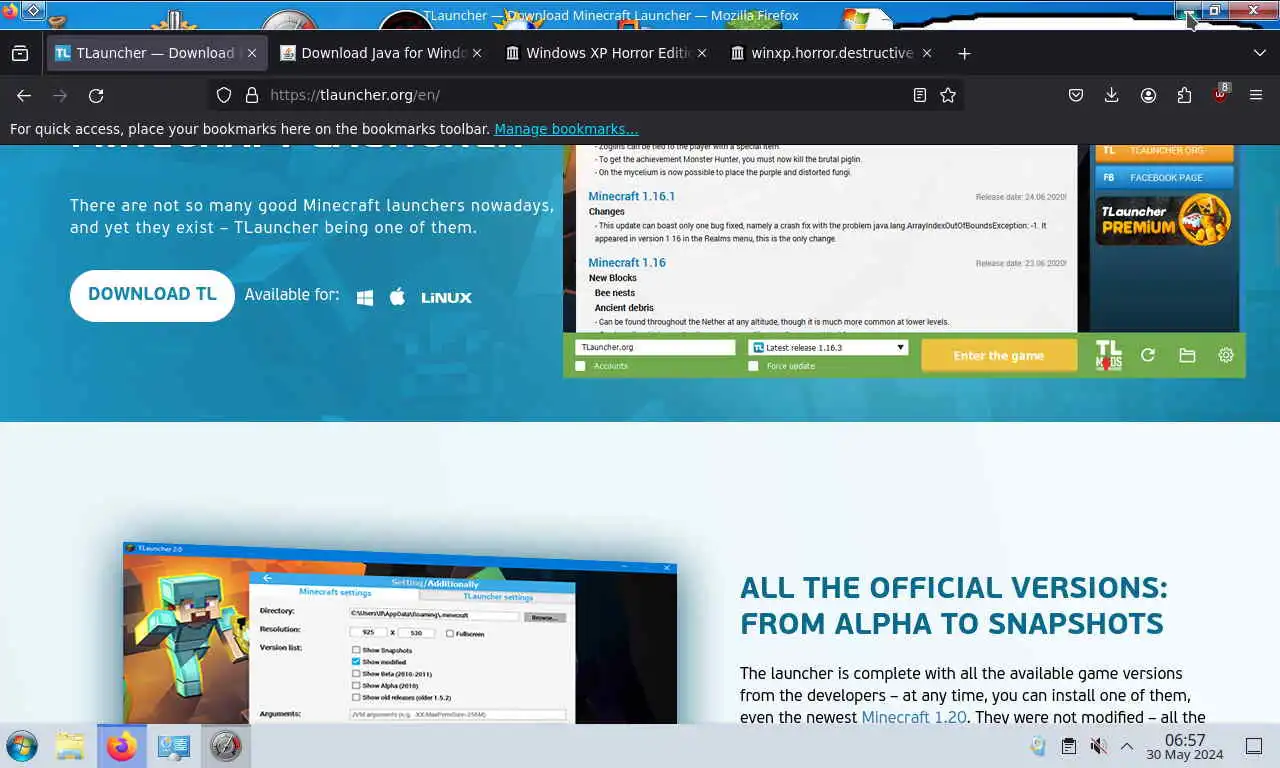Open the Start menu orb
1280x768 pixels.
pyautogui.click(x=21, y=746)
